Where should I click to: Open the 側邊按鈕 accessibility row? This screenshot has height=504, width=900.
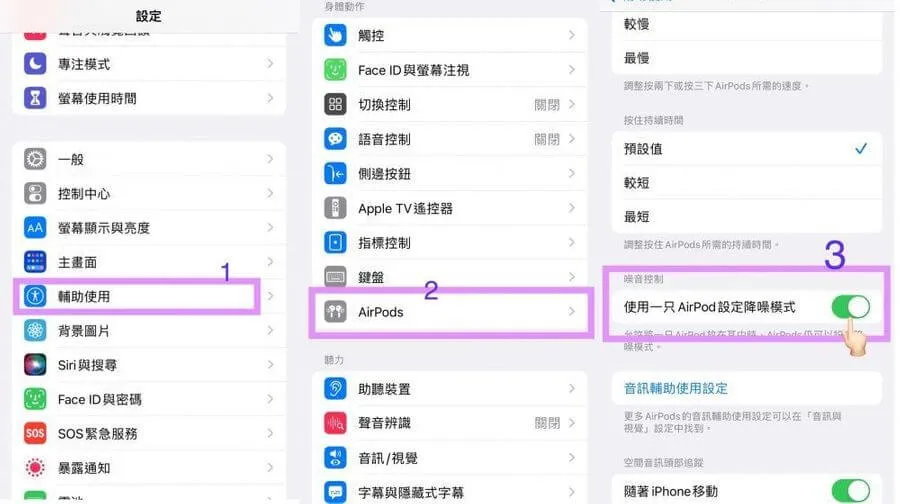[449, 173]
